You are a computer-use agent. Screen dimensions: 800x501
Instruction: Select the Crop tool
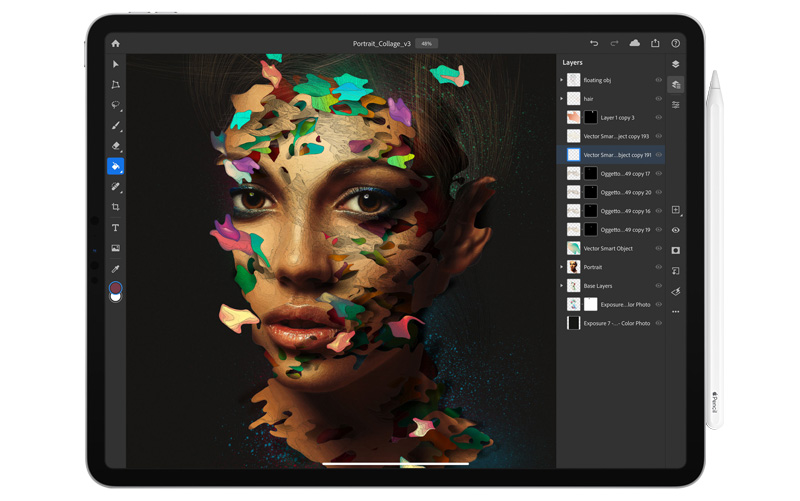(115, 207)
